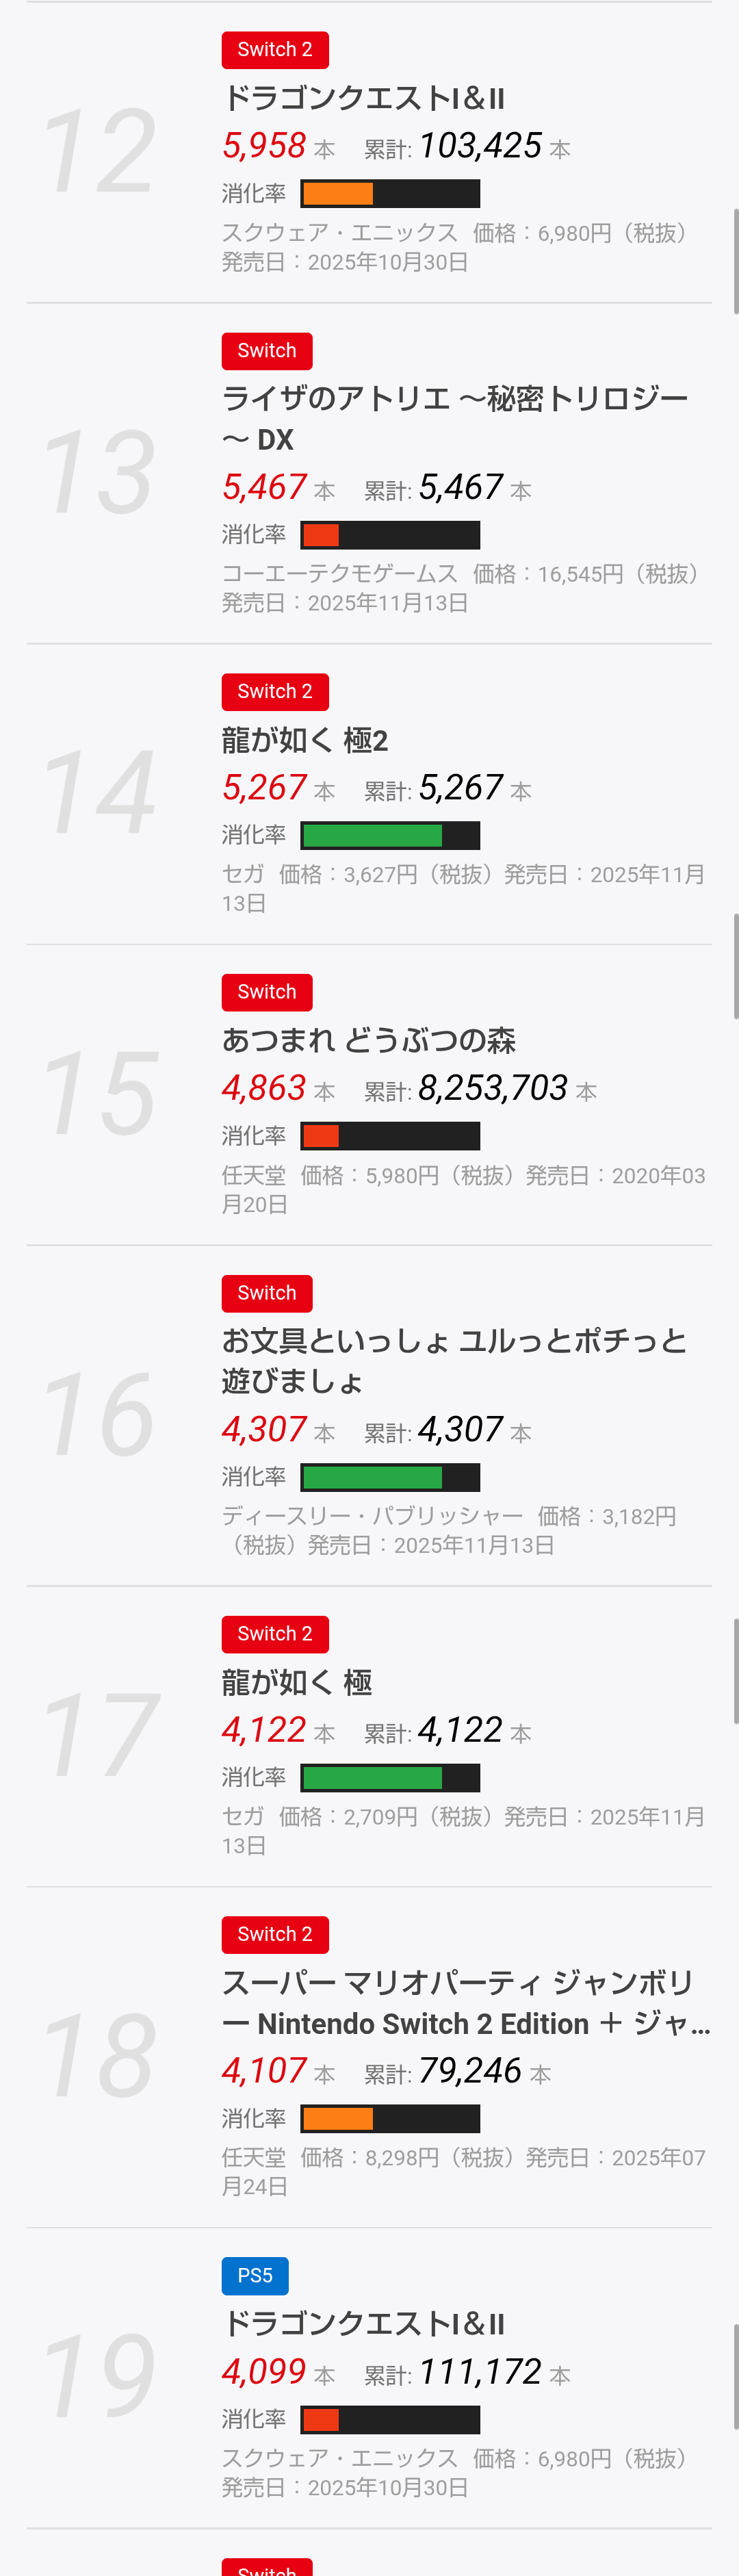Image resolution: width=739 pixels, height=2576 pixels.
Task: Click the Switch badge above ライザのアトリエ
Action: click(x=267, y=351)
